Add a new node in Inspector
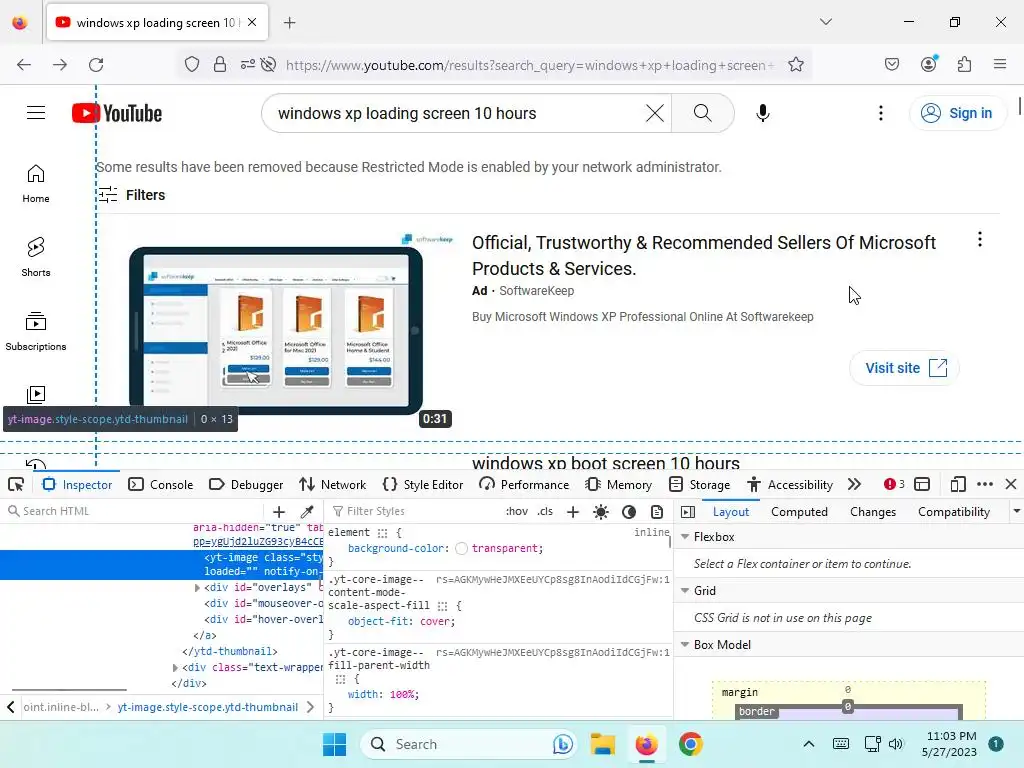The width and height of the screenshot is (1024, 768). pyautogui.click(x=279, y=511)
